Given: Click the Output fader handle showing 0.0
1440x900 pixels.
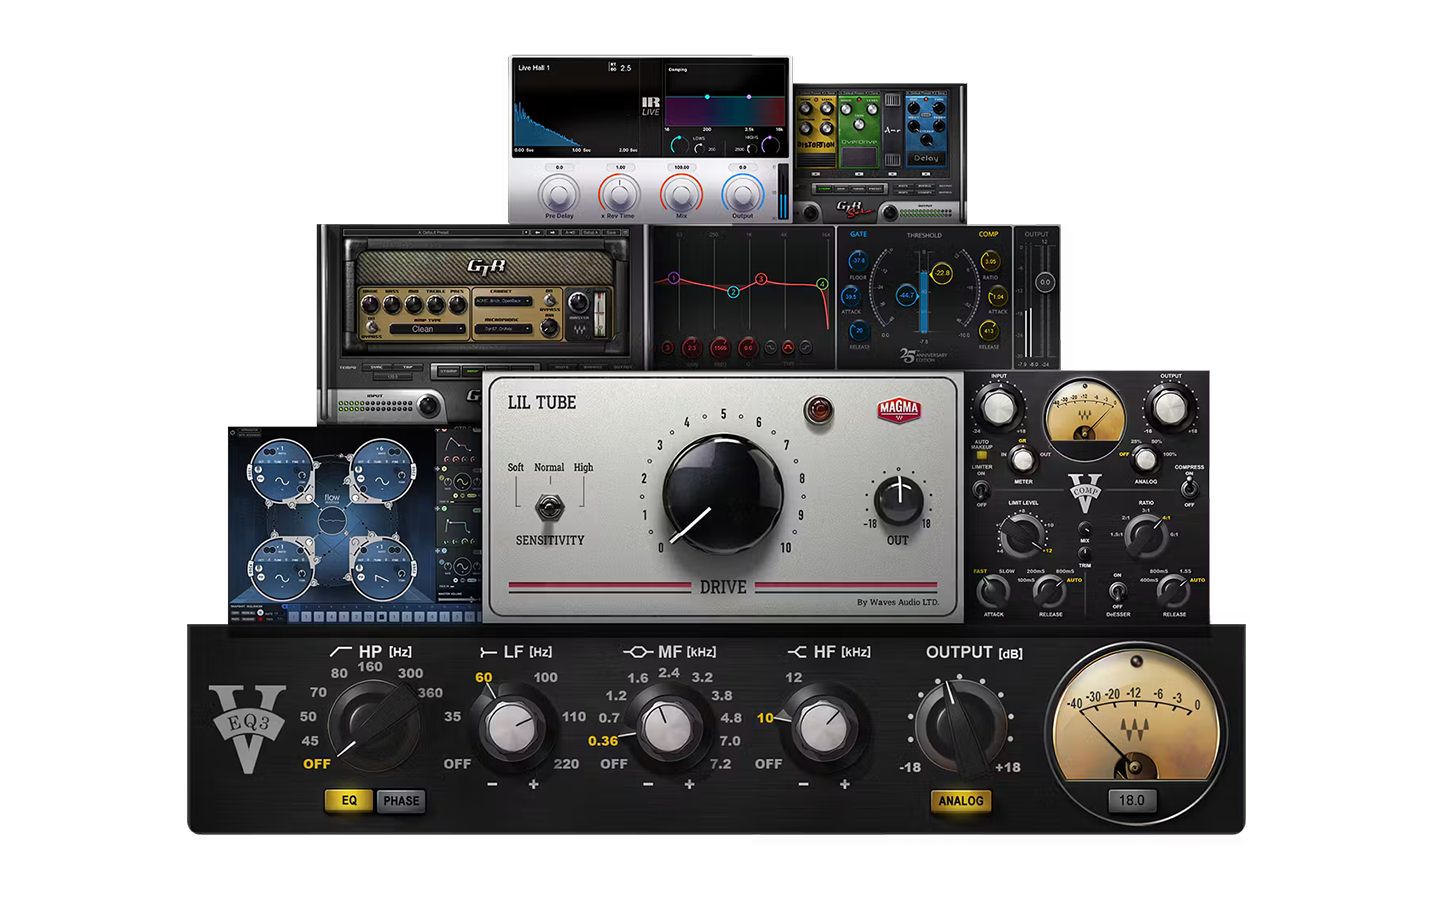Looking at the screenshot, I should tap(1045, 282).
